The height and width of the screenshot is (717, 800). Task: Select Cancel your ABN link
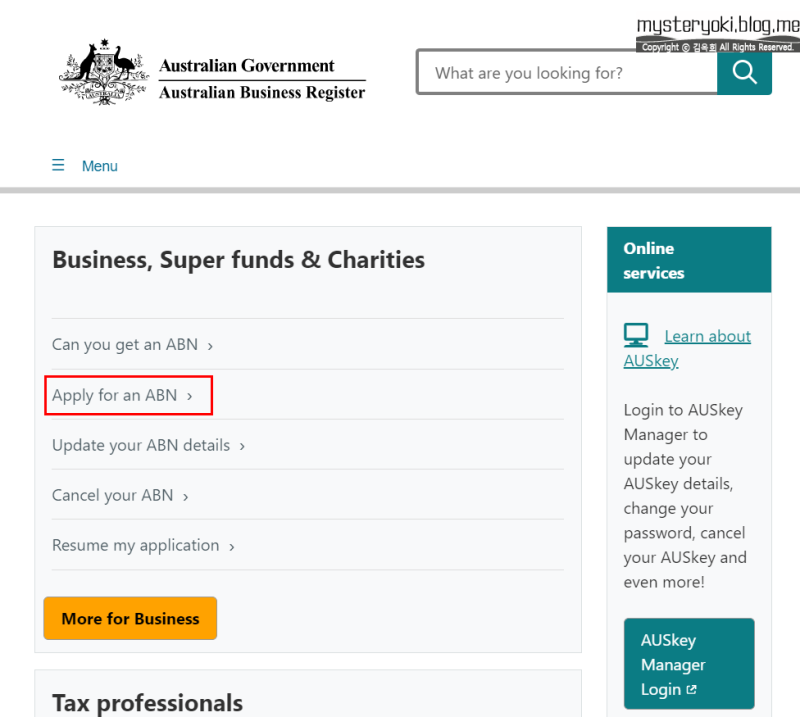click(x=113, y=495)
